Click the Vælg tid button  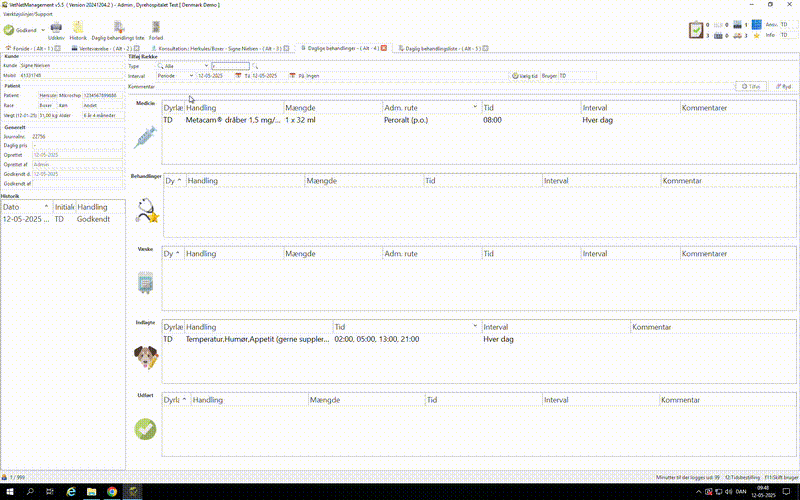[525, 76]
